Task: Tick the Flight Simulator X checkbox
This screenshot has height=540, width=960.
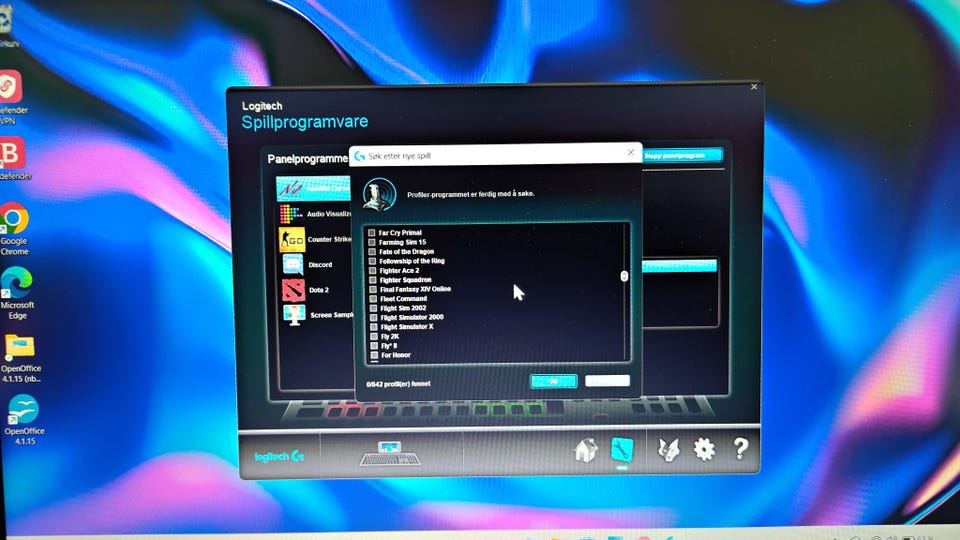Action: pyautogui.click(x=373, y=327)
